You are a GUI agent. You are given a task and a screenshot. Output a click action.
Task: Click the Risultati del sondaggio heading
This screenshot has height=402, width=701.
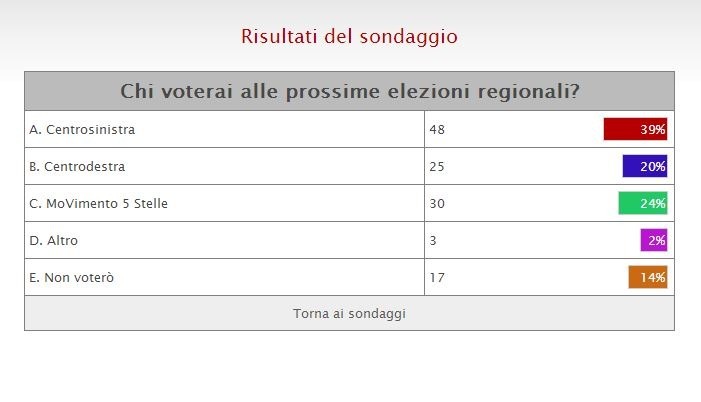(349, 37)
